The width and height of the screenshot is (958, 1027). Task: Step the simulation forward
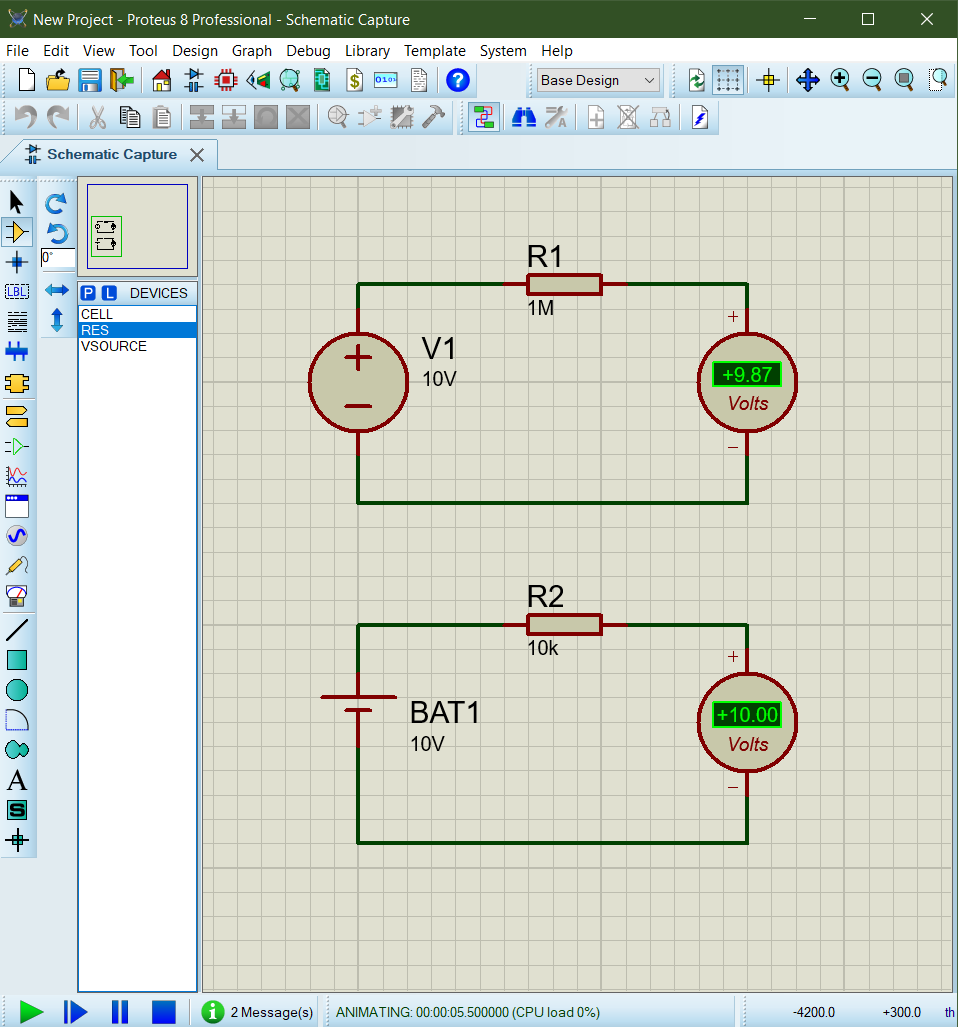tap(75, 1012)
